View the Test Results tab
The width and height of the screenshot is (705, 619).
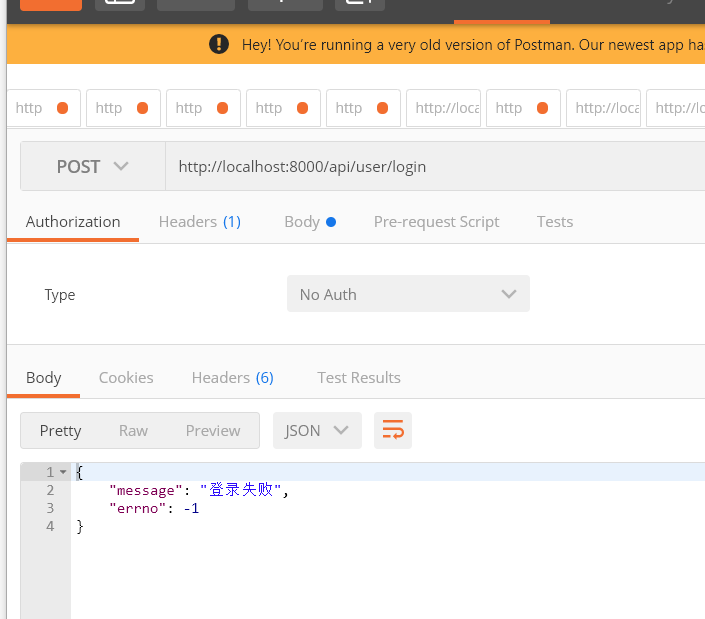[359, 377]
